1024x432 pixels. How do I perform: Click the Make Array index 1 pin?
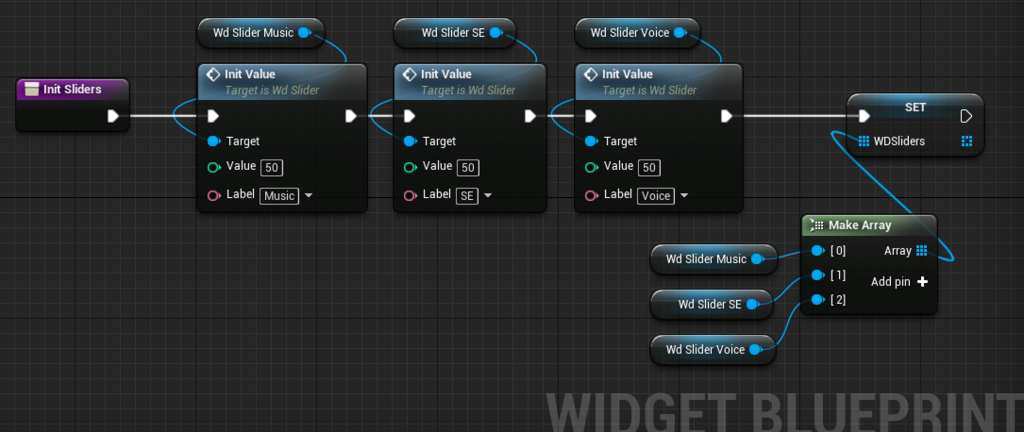tap(817, 275)
